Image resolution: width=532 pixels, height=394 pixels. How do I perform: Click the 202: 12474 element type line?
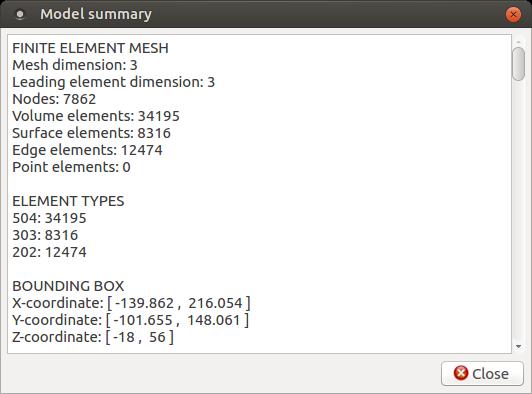pyautogui.click(x=49, y=252)
